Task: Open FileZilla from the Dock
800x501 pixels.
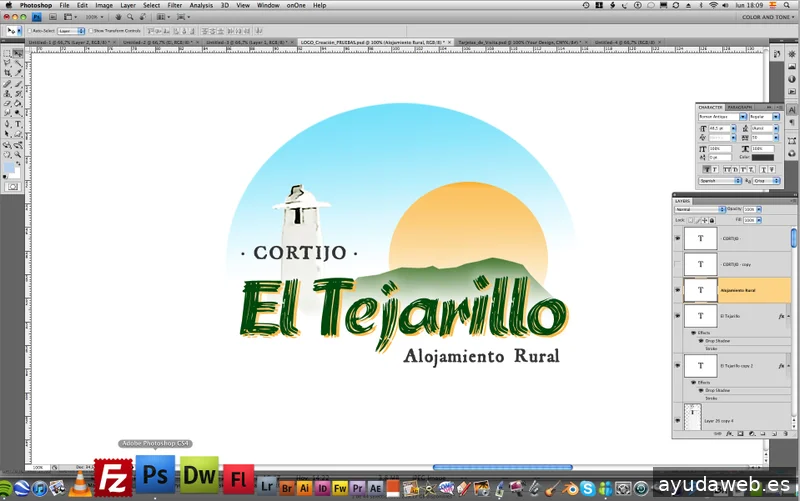Action: click(x=113, y=478)
